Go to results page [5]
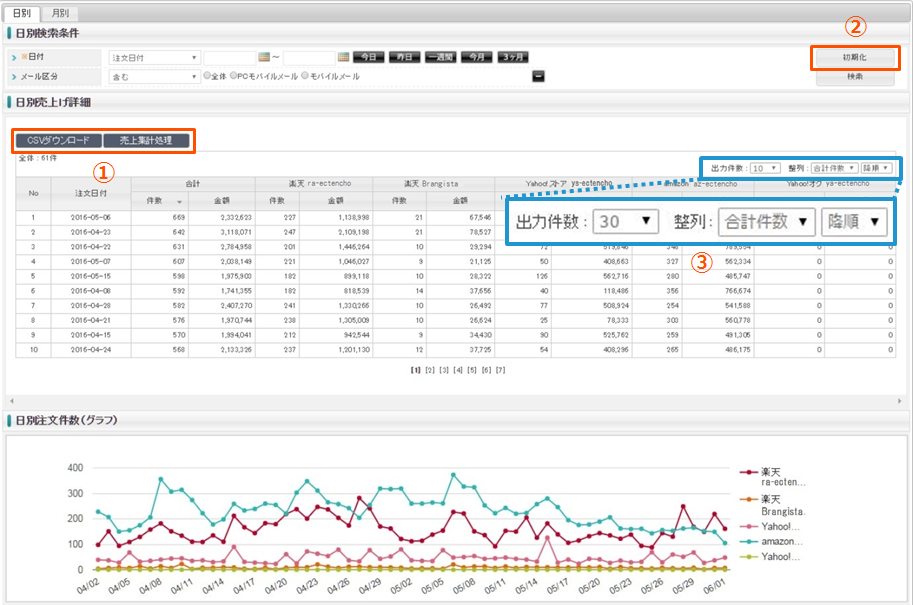Image resolution: width=913 pixels, height=605 pixels. coord(472,370)
